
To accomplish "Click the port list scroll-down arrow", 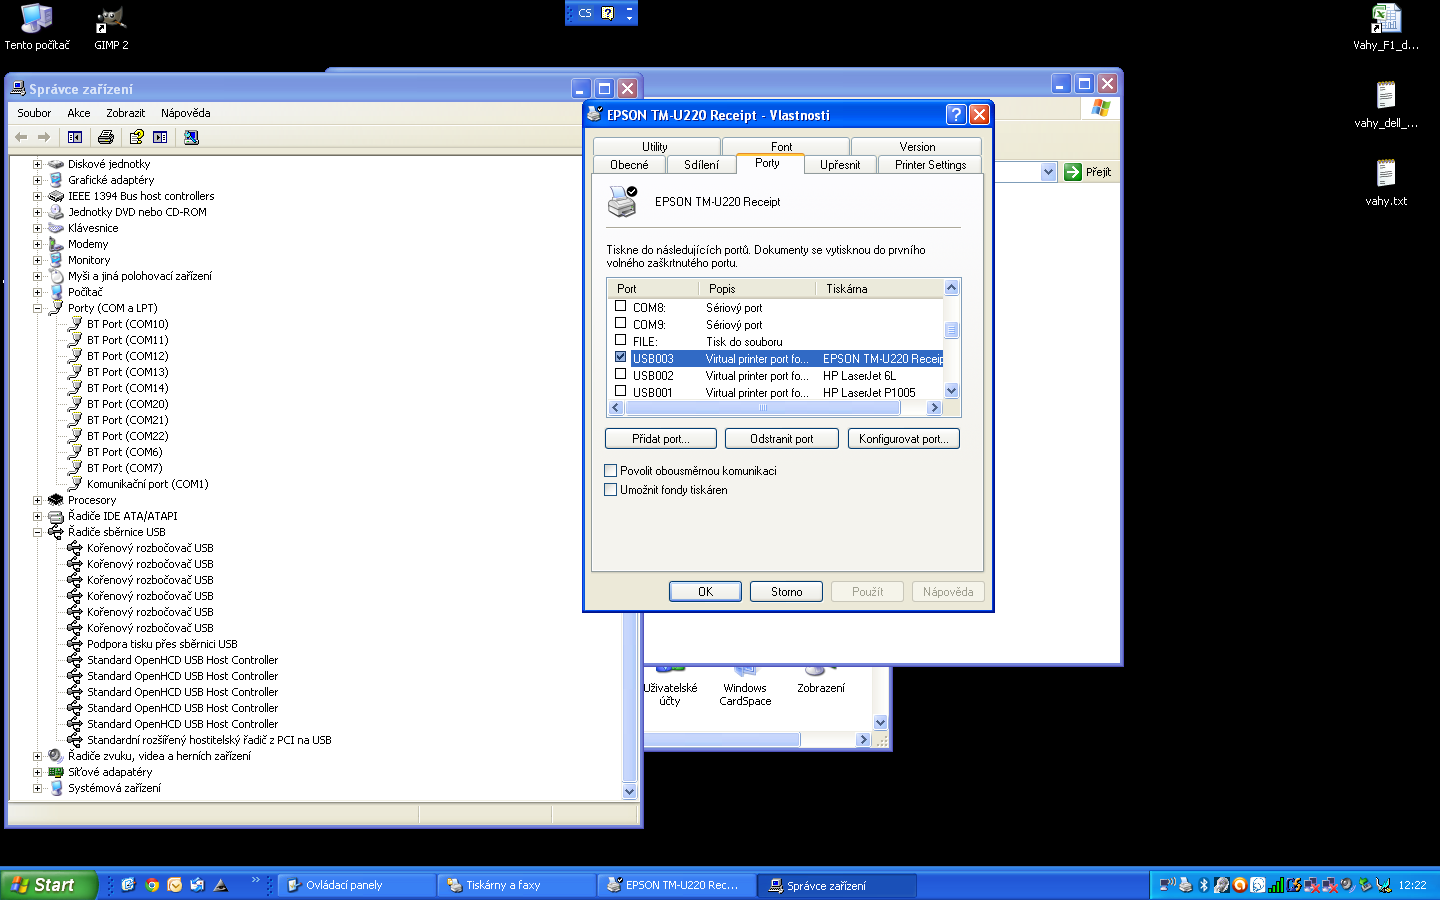I will pyautogui.click(x=951, y=391).
